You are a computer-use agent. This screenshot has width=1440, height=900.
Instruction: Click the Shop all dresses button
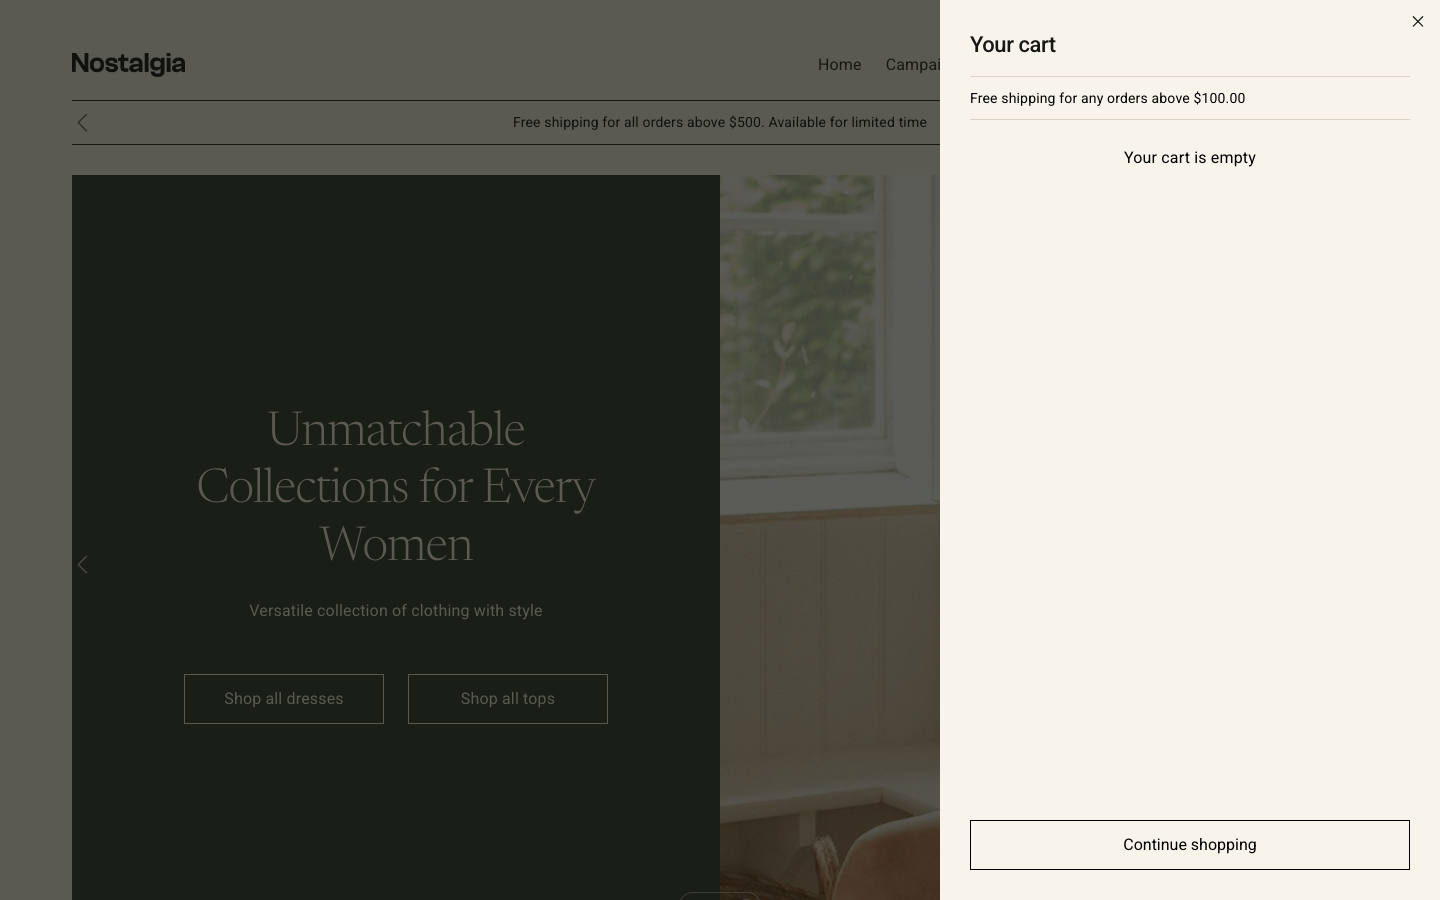click(x=284, y=699)
